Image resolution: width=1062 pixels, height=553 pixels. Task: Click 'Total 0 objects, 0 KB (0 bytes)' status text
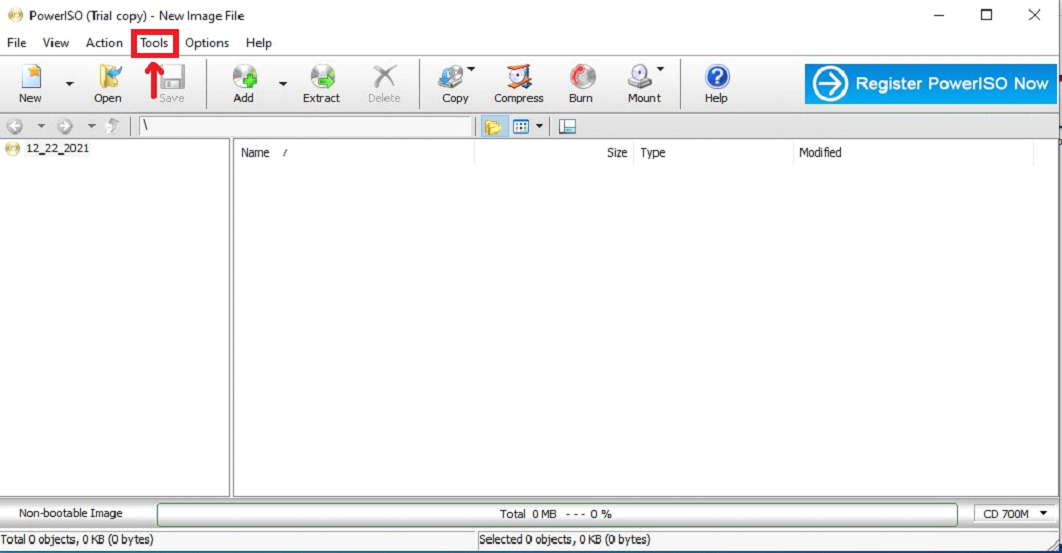point(77,540)
